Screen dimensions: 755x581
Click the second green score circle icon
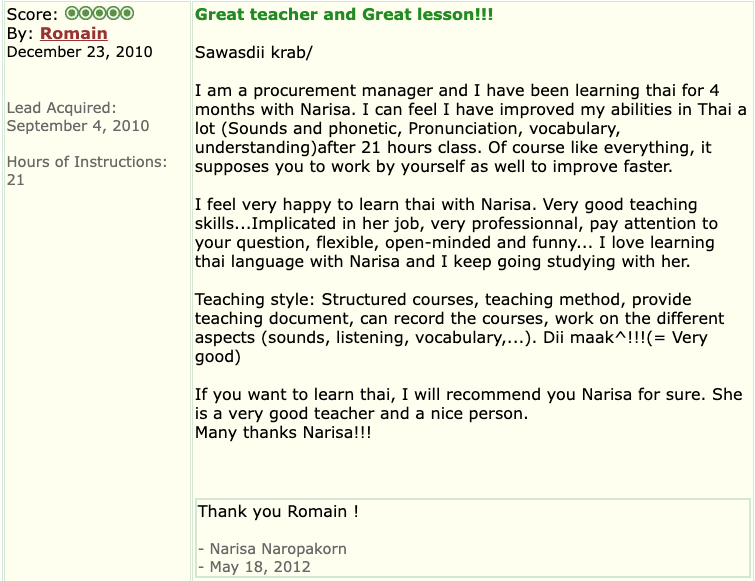(x=86, y=13)
